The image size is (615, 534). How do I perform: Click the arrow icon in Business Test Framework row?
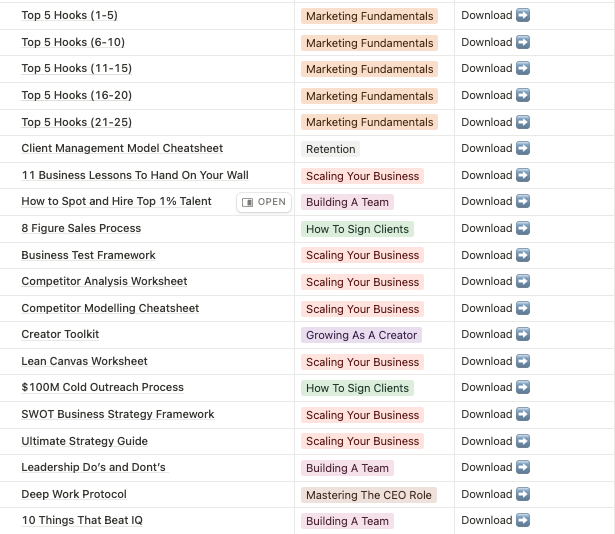[x=523, y=255]
